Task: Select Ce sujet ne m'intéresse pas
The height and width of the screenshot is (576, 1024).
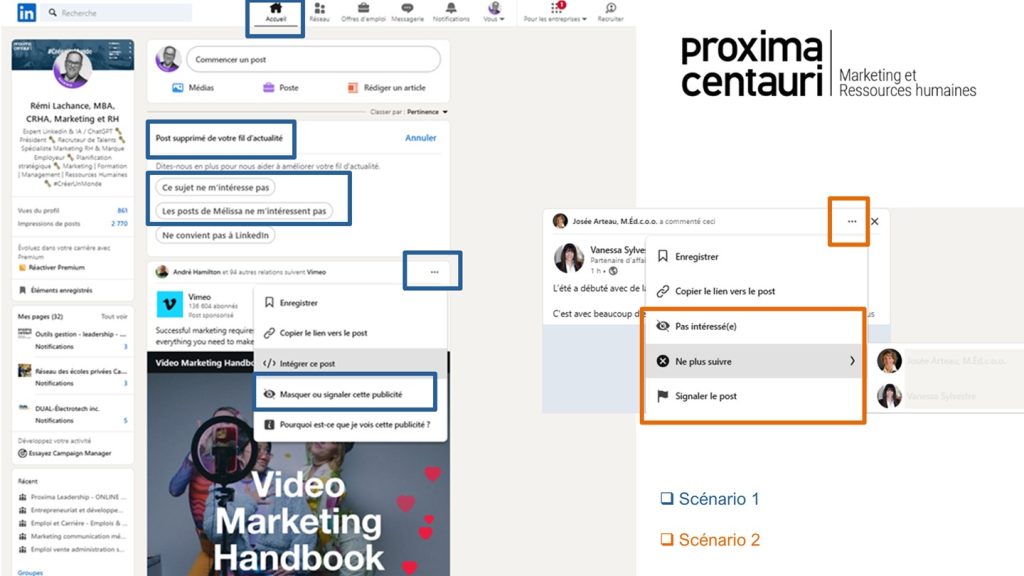Action: [216, 187]
